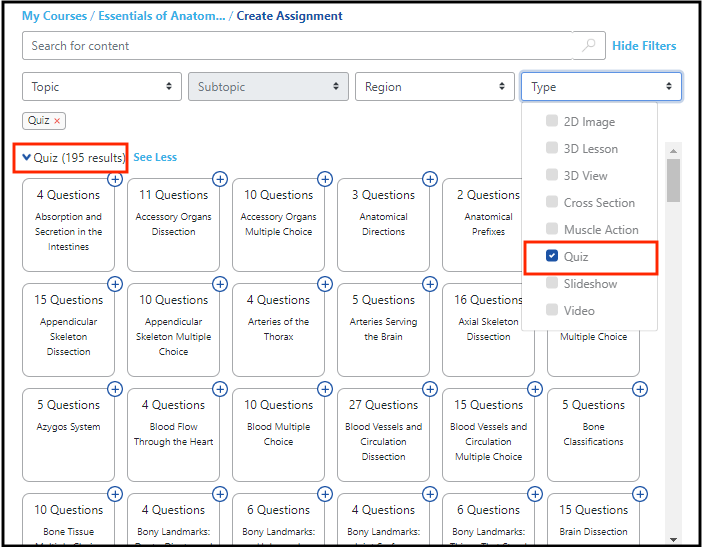
Task: Check the 3D Lesson type option
Action: point(552,148)
